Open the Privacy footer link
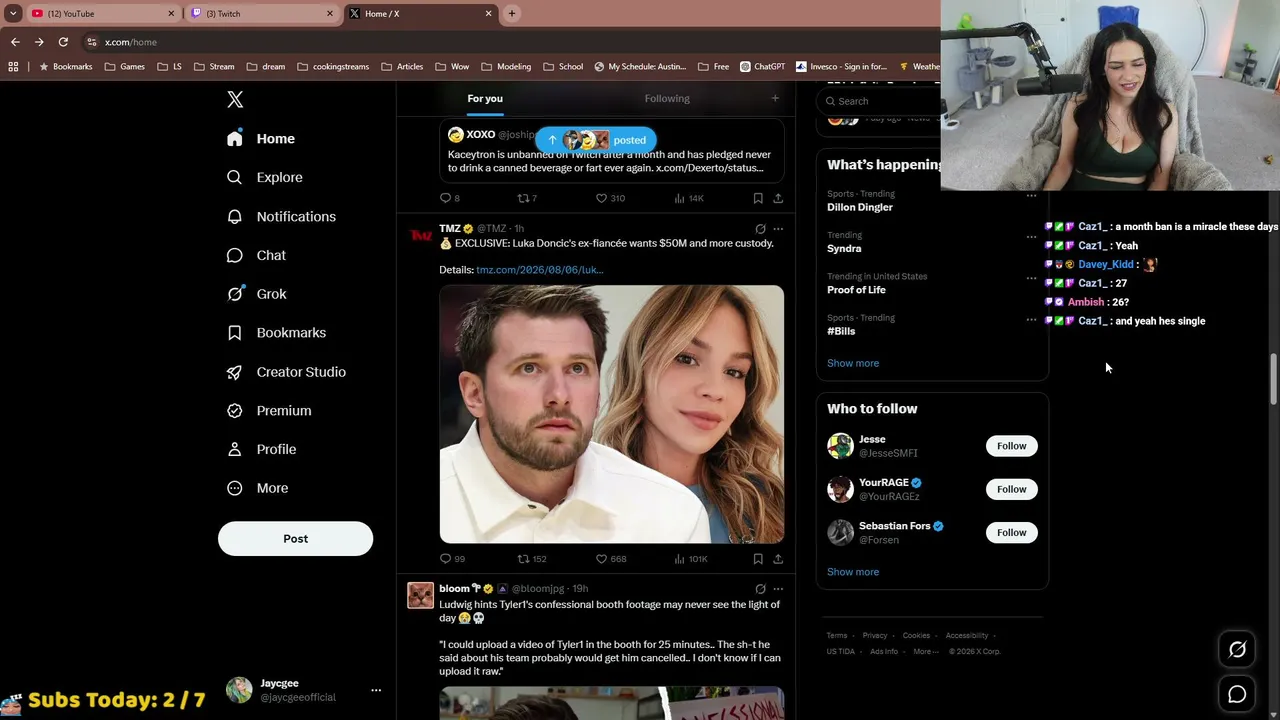The image size is (1280, 720). [875, 636]
